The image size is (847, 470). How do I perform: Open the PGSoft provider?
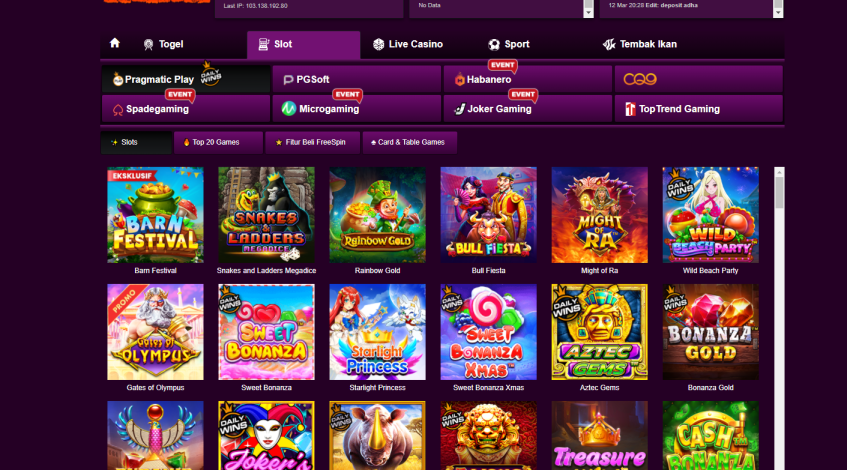(357, 79)
